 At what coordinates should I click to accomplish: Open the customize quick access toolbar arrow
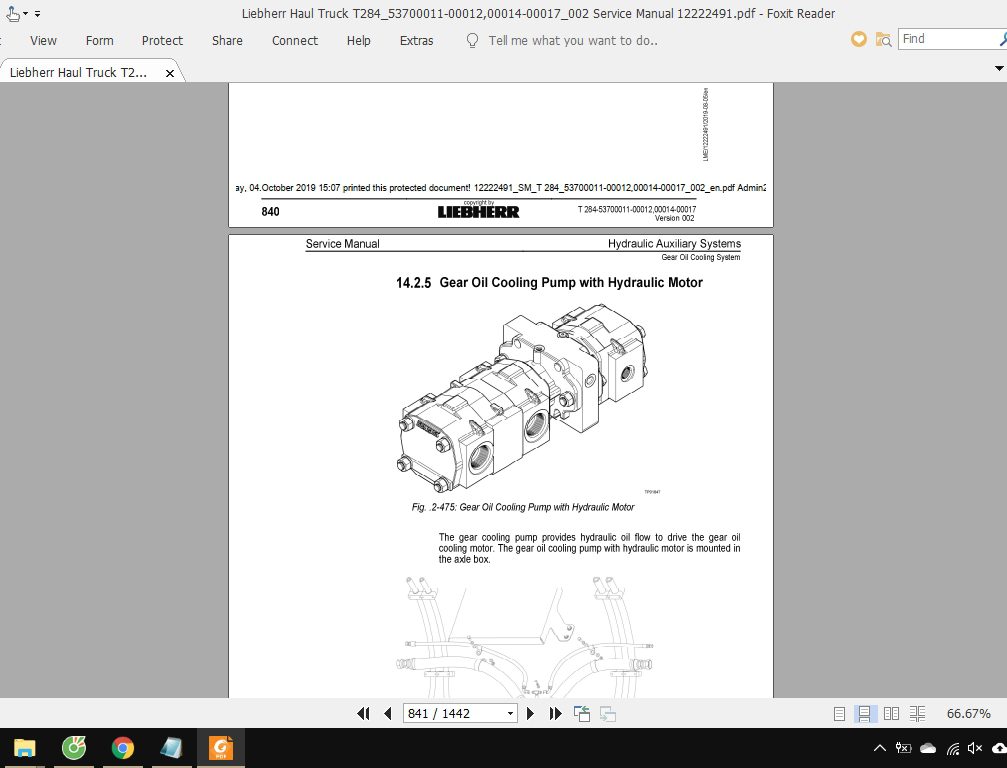(37, 13)
